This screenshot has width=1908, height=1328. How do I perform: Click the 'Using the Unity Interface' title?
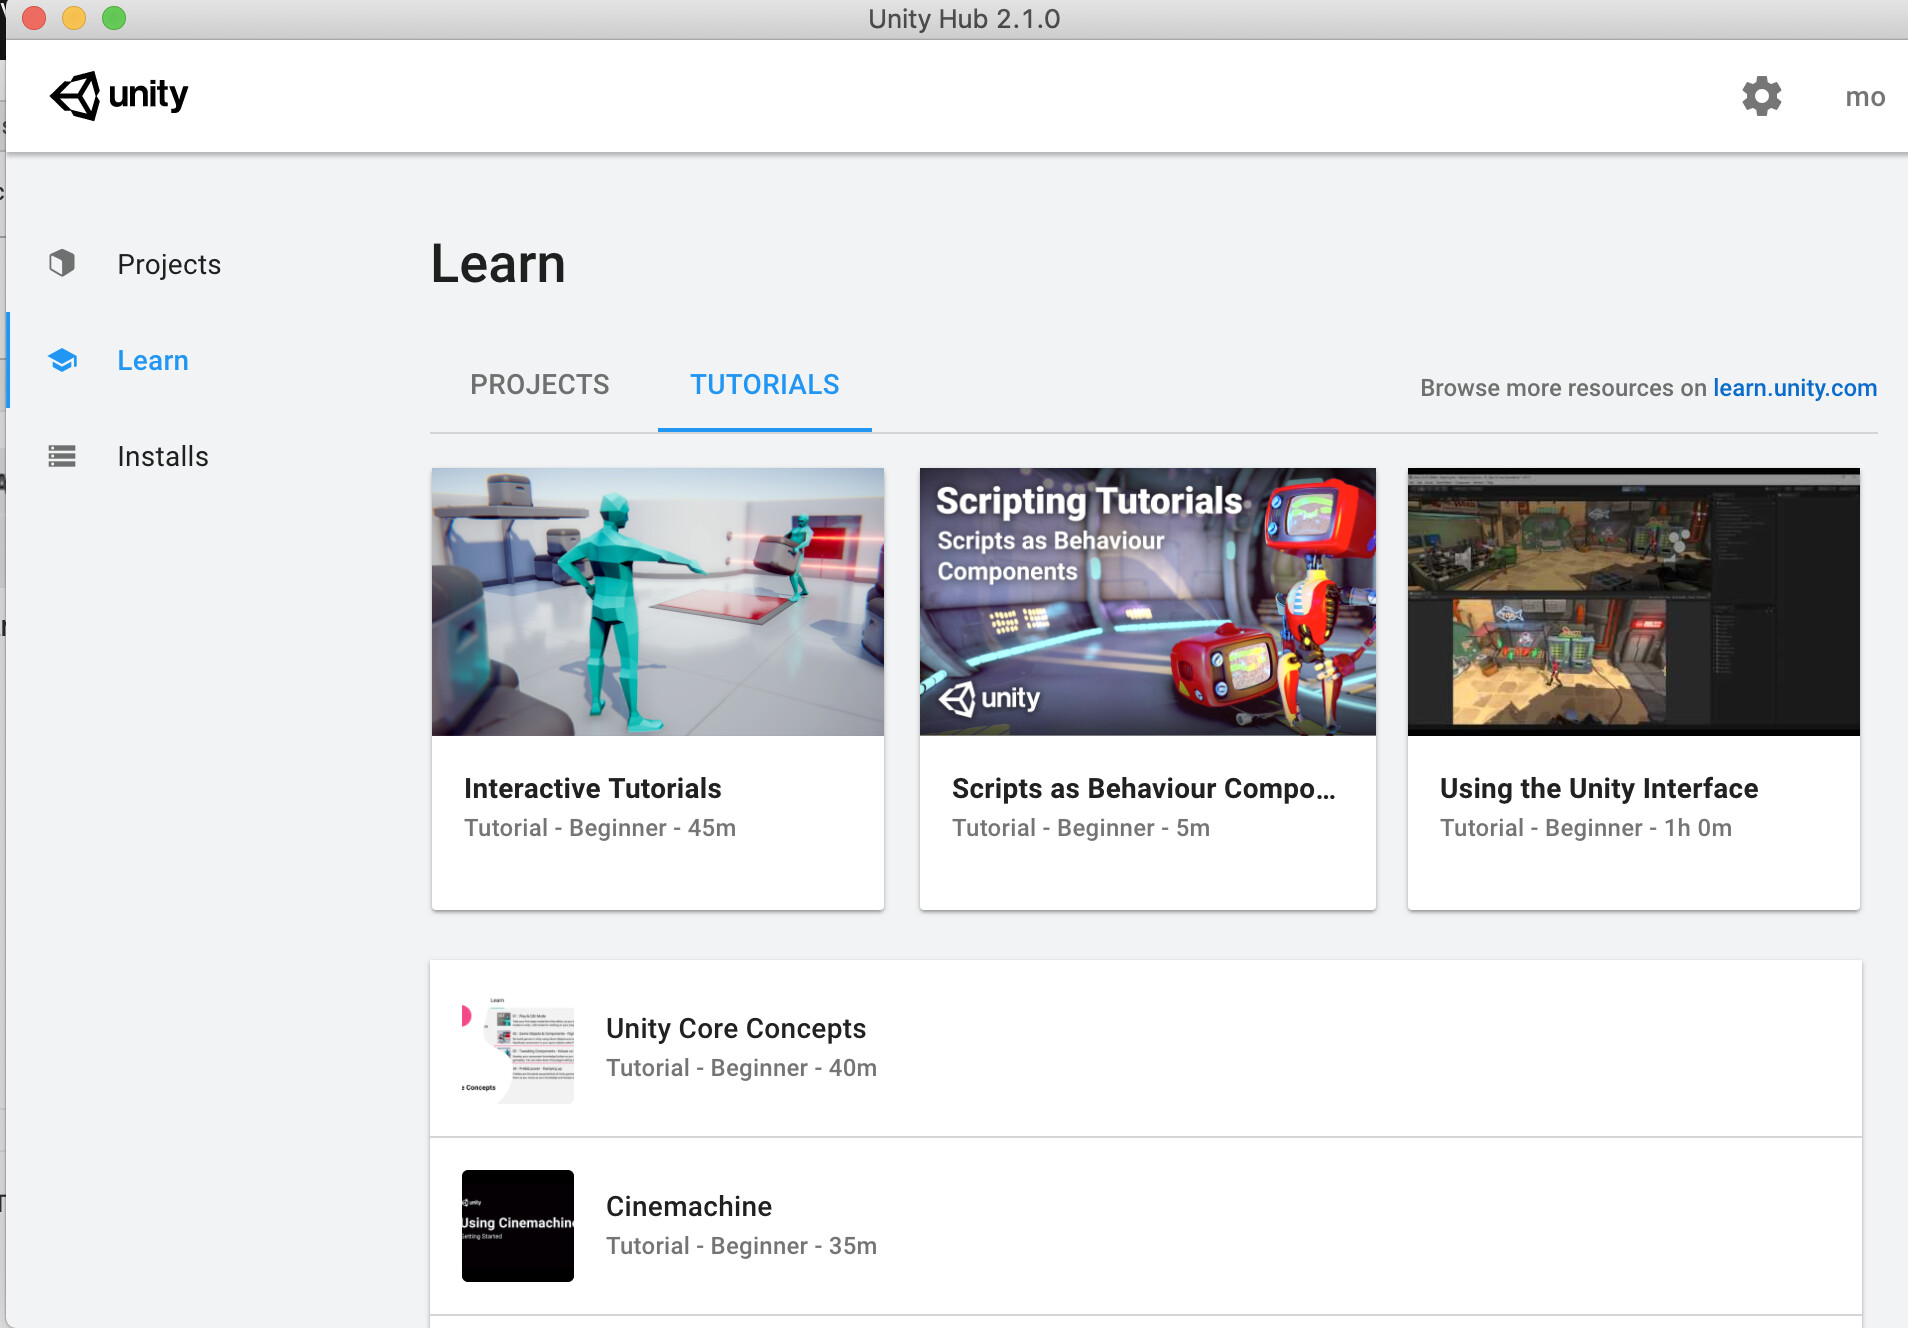[x=1599, y=789]
